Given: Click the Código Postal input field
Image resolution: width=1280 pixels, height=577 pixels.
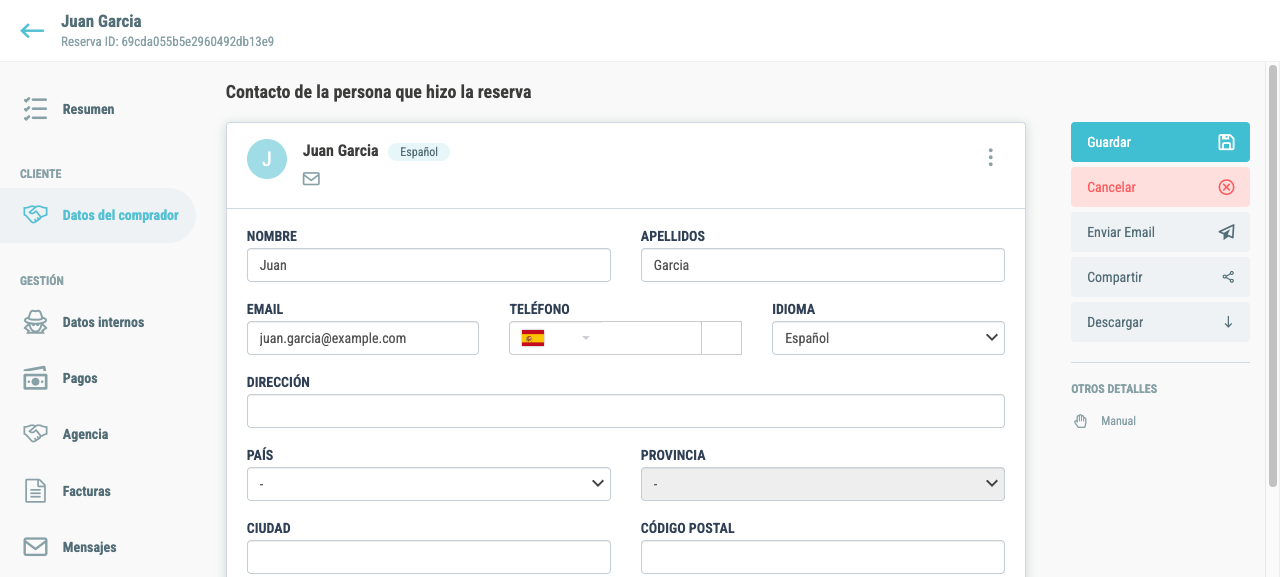Looking at the screenshot, I should (822, 557).
